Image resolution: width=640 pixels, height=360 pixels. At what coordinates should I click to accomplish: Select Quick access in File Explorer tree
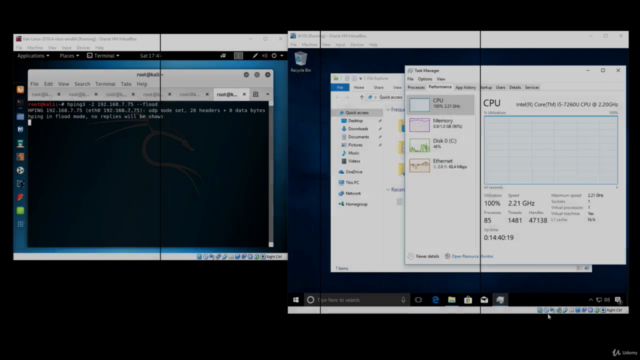[357, 113]
